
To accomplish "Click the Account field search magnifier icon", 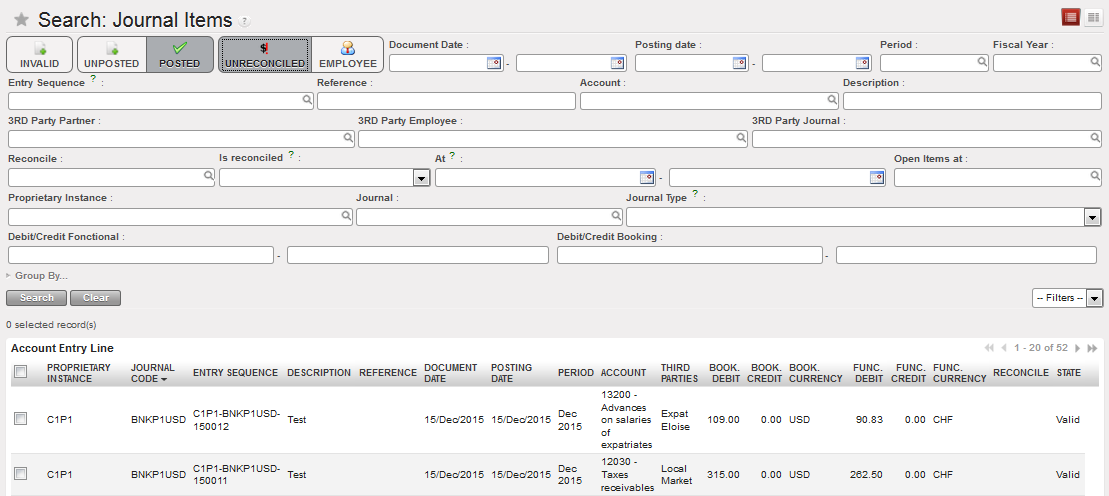I will click(x=832, y=100).
